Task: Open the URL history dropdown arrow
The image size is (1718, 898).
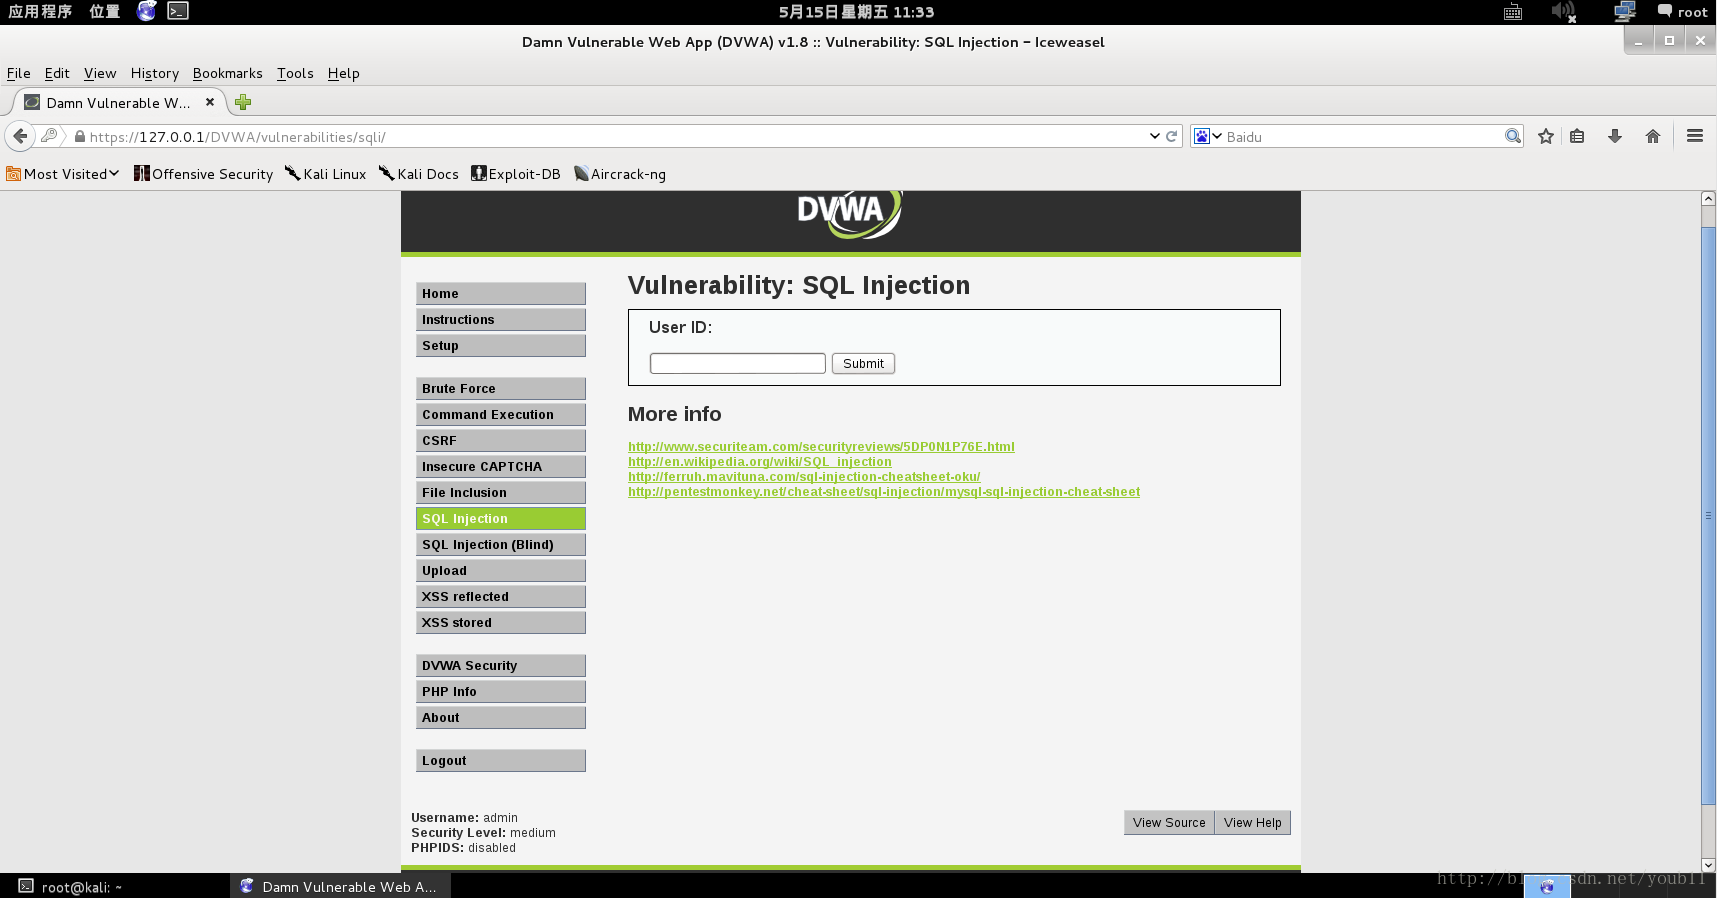Action: pyautogui.click(x=1154, y=136)
